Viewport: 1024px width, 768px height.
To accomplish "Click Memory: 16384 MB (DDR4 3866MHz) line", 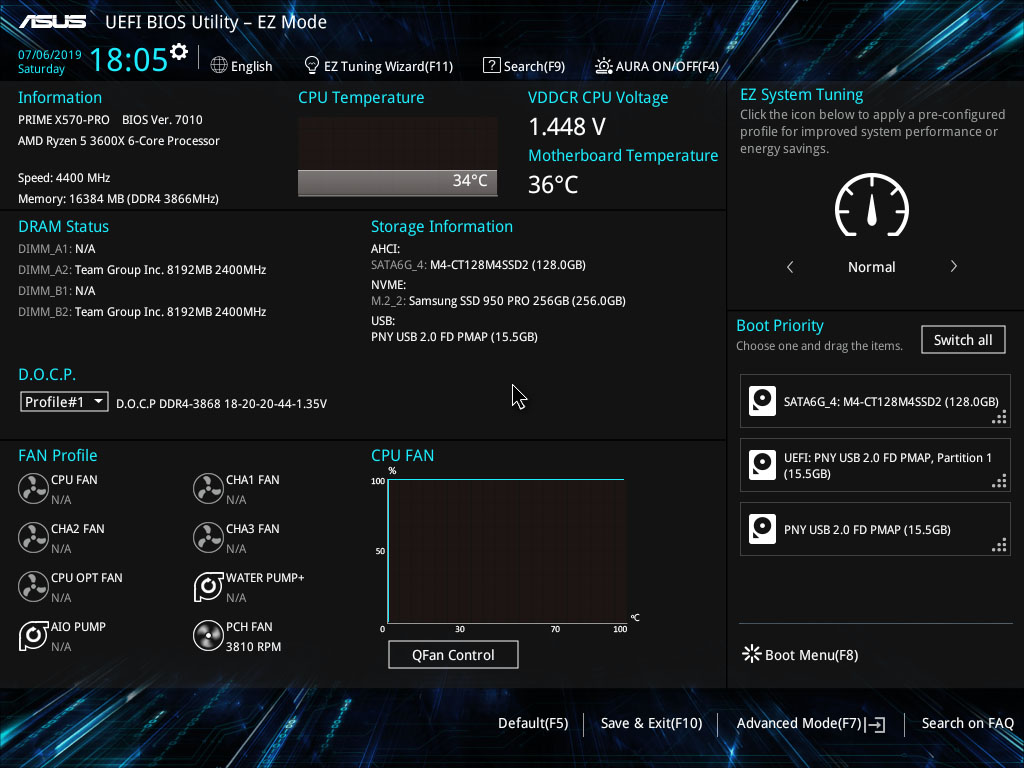I will pyautogui.click(x=118, y=199).
